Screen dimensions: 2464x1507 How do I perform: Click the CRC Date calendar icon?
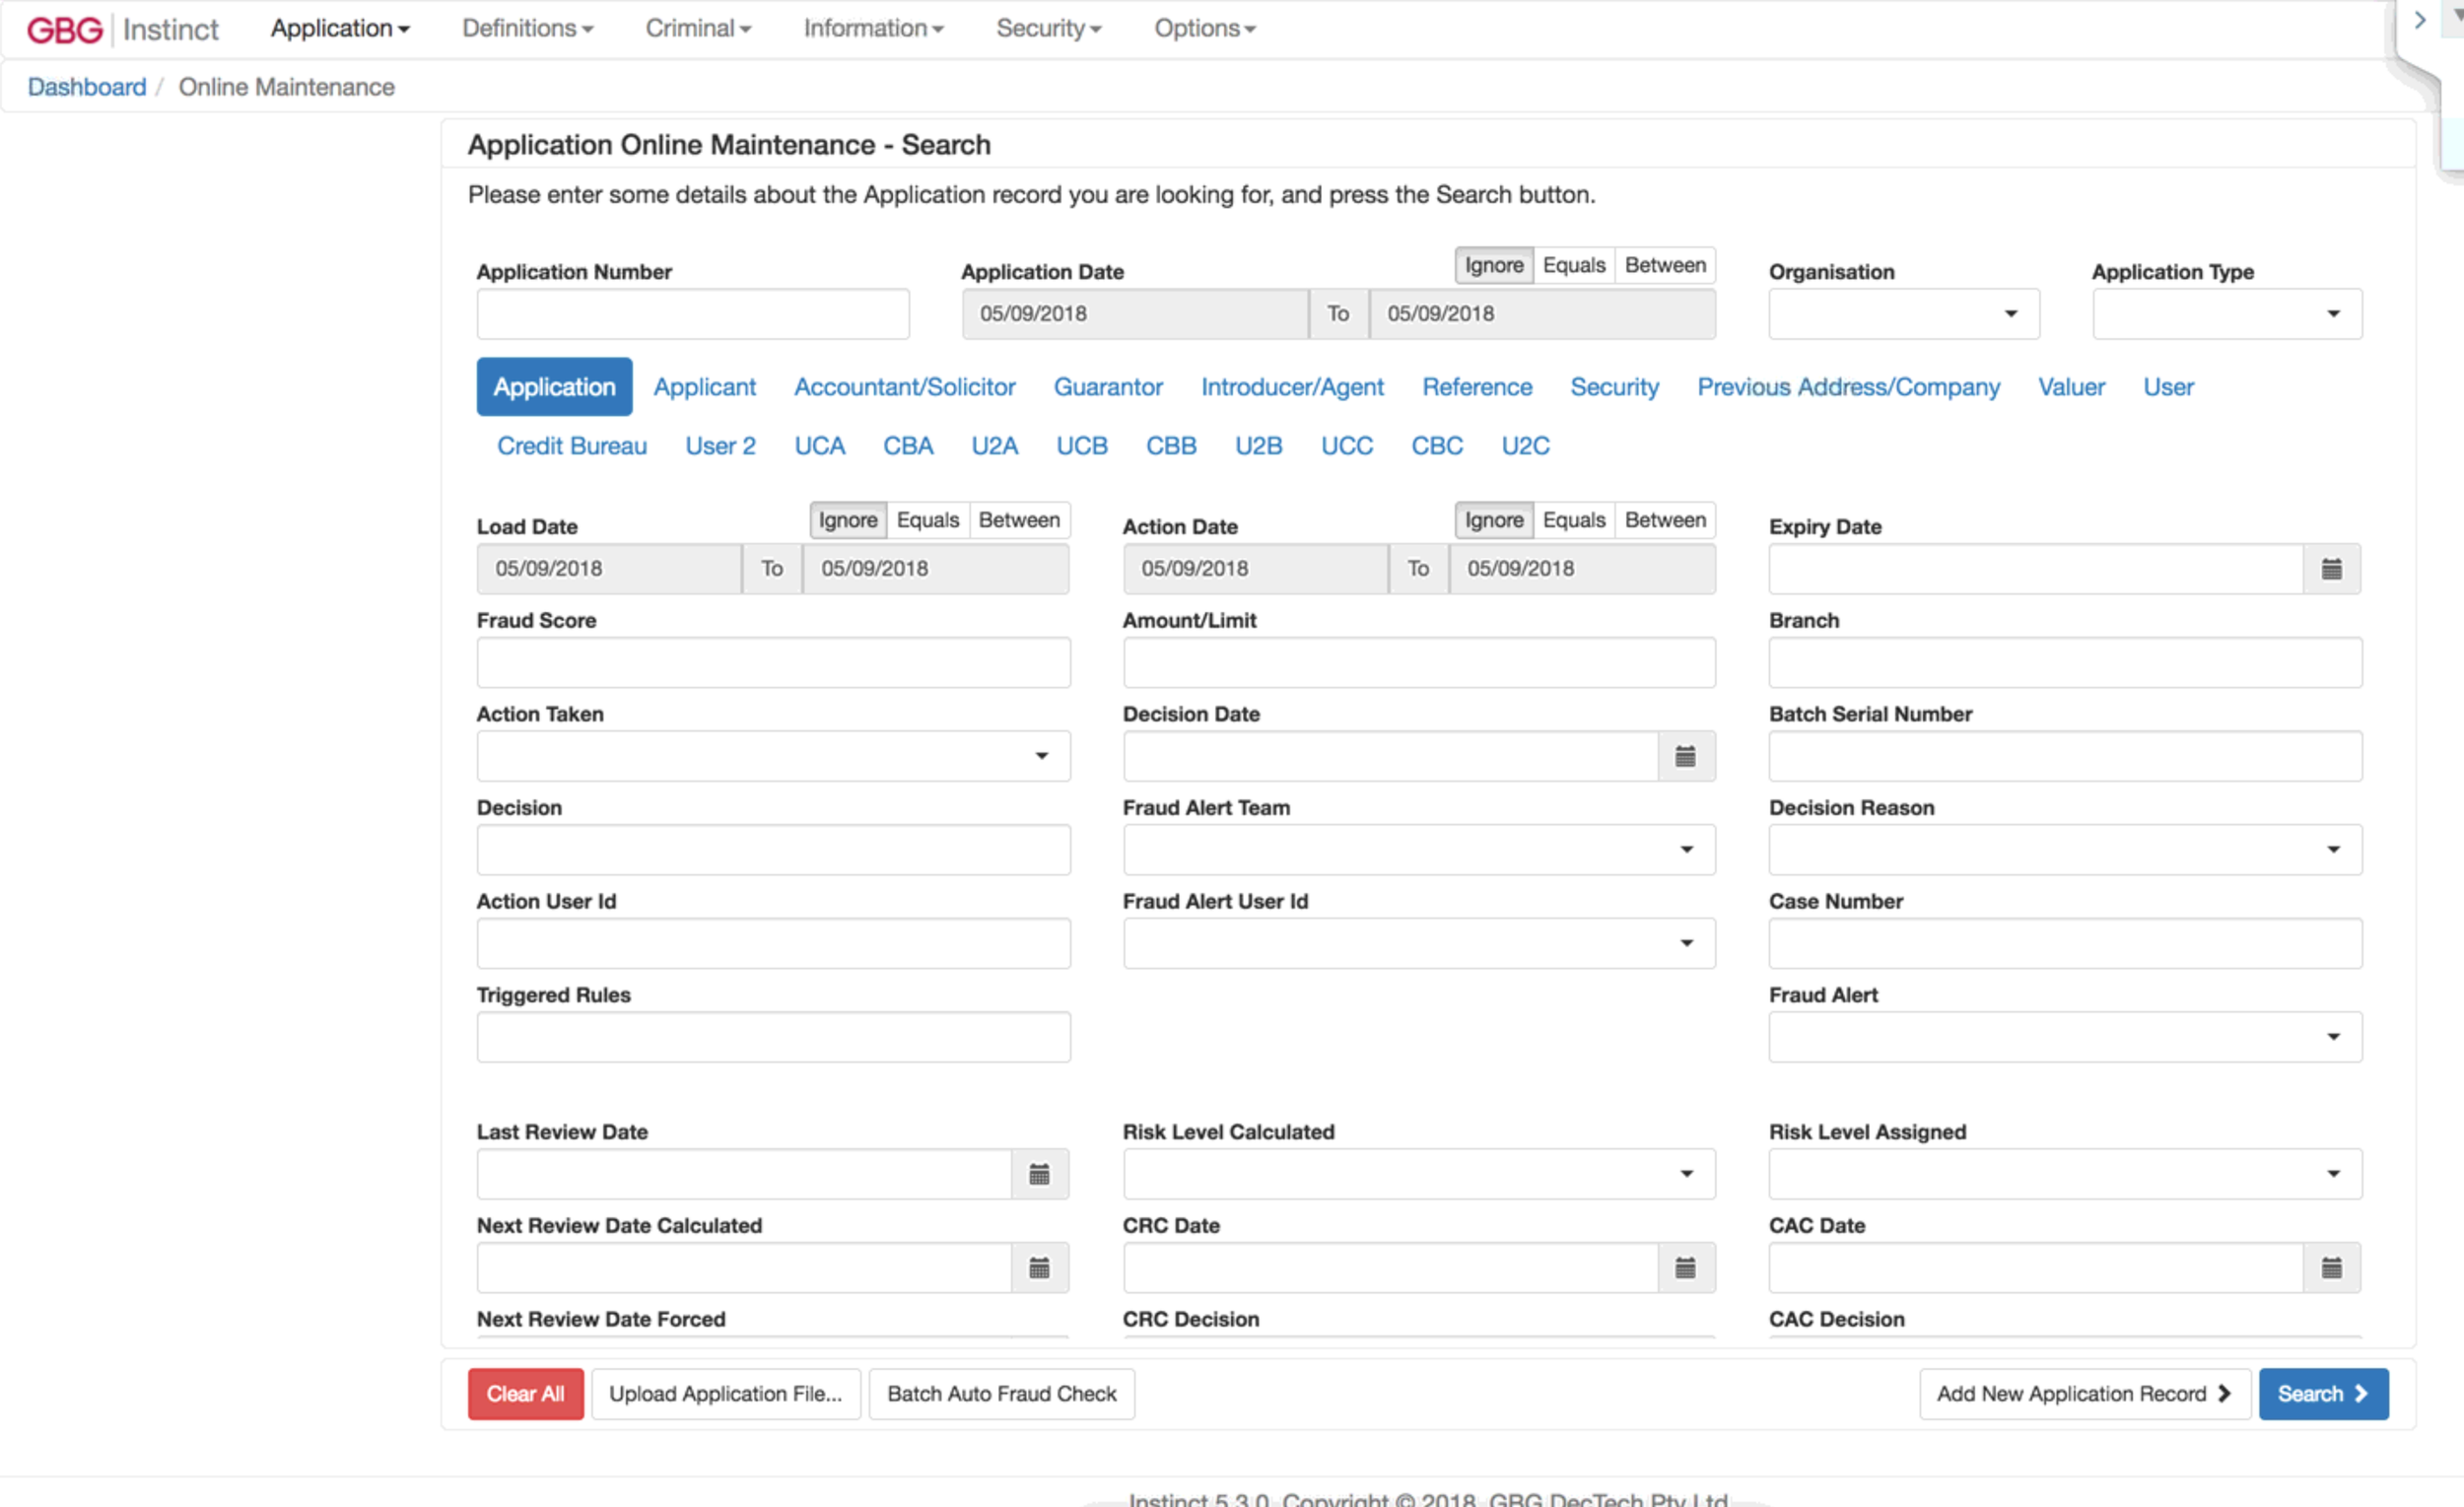point(1685,1268)
